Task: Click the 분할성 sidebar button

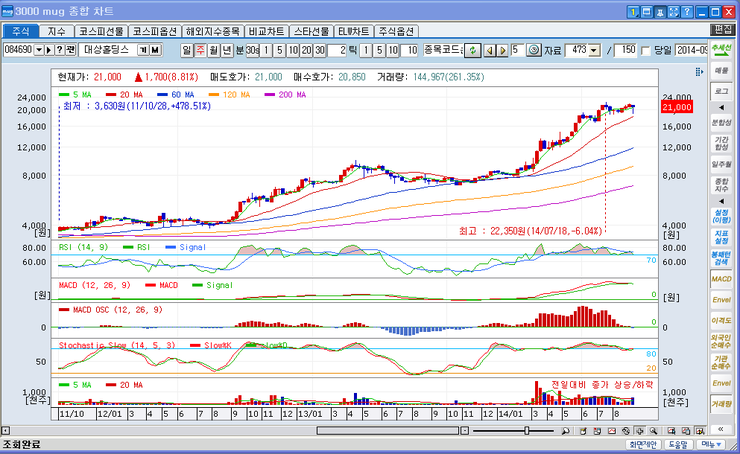Action: 722,123
